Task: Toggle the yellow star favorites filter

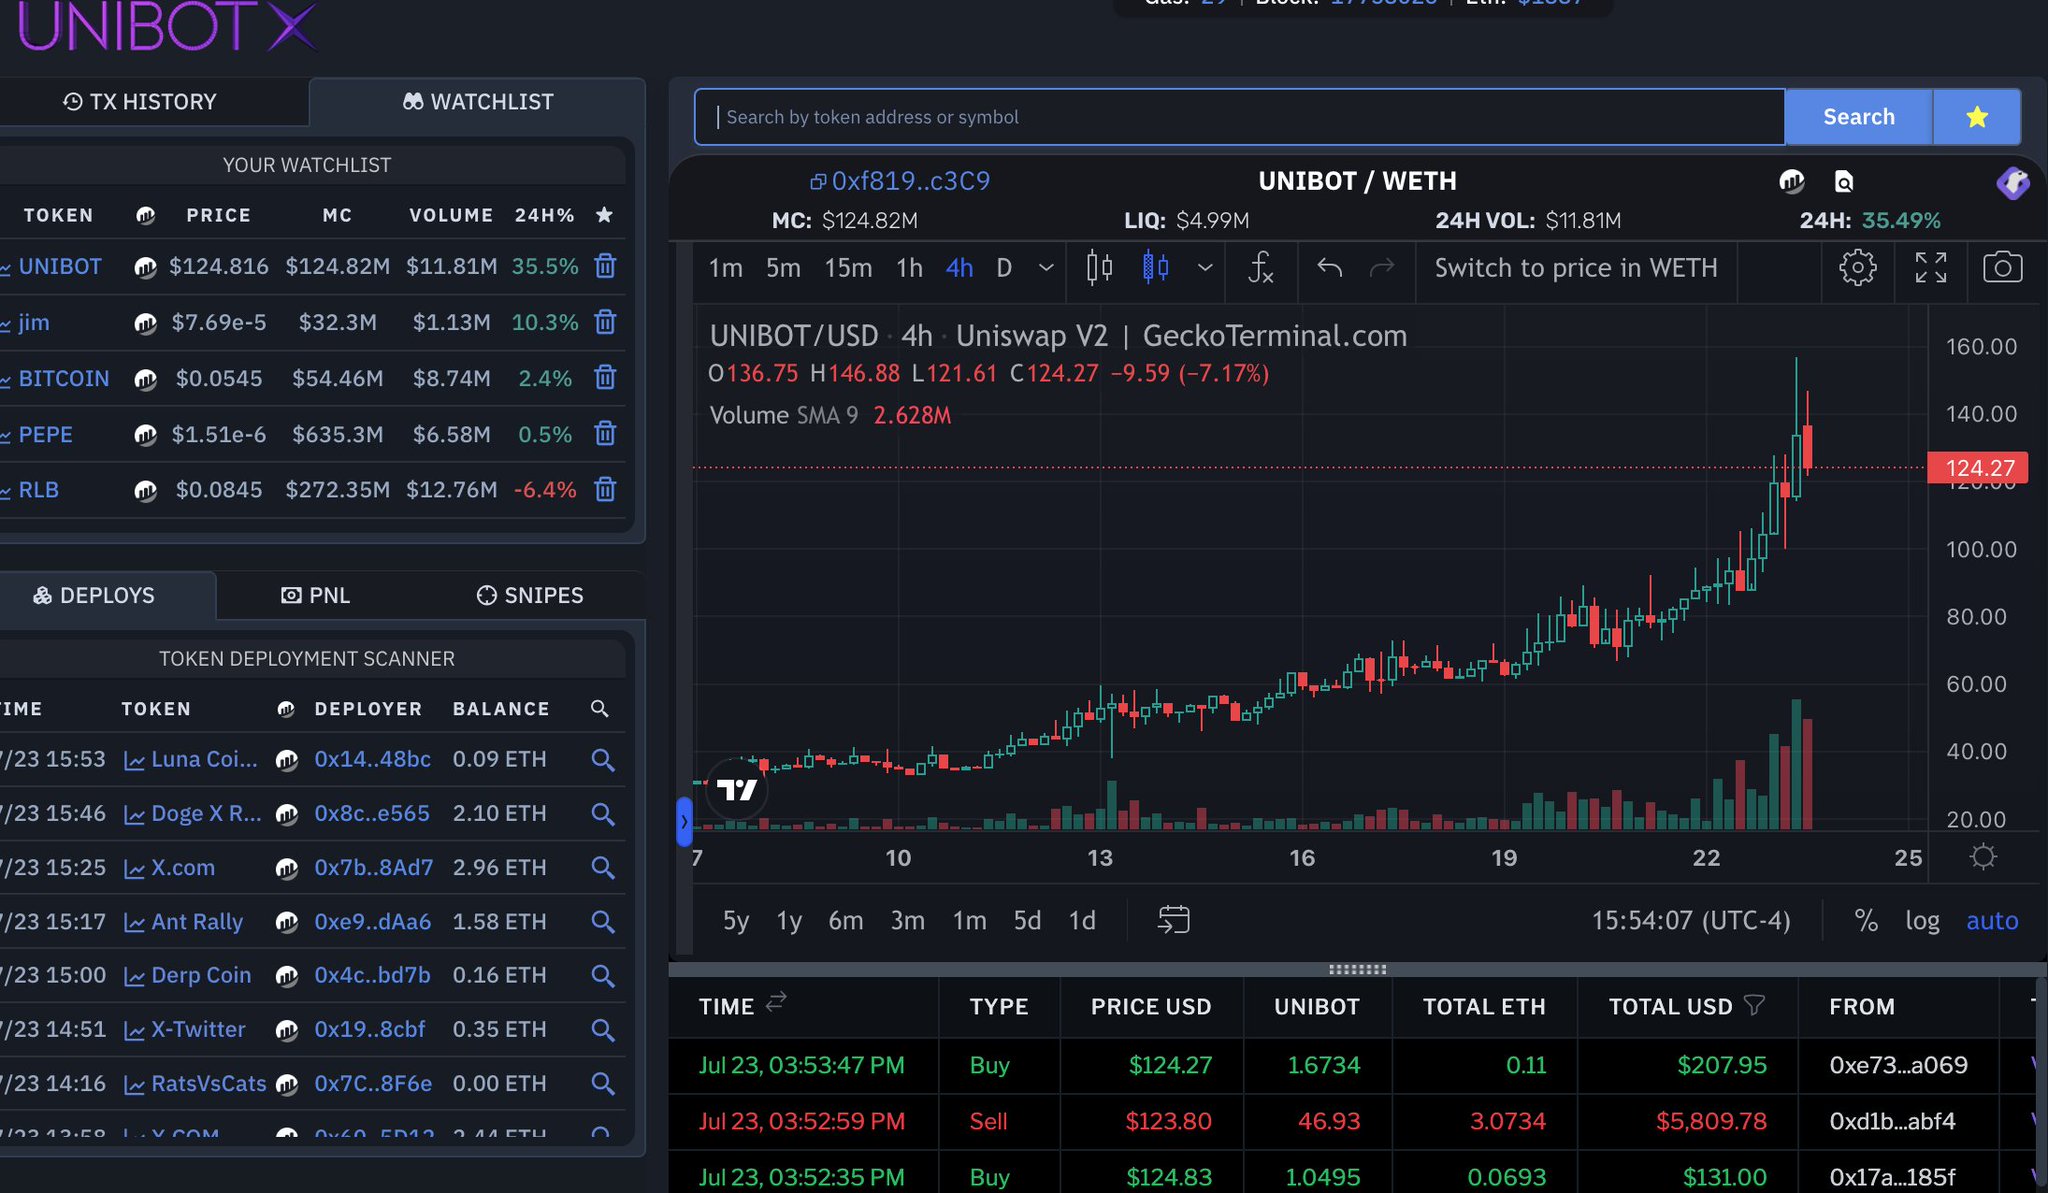Action: coord(1975,116)
